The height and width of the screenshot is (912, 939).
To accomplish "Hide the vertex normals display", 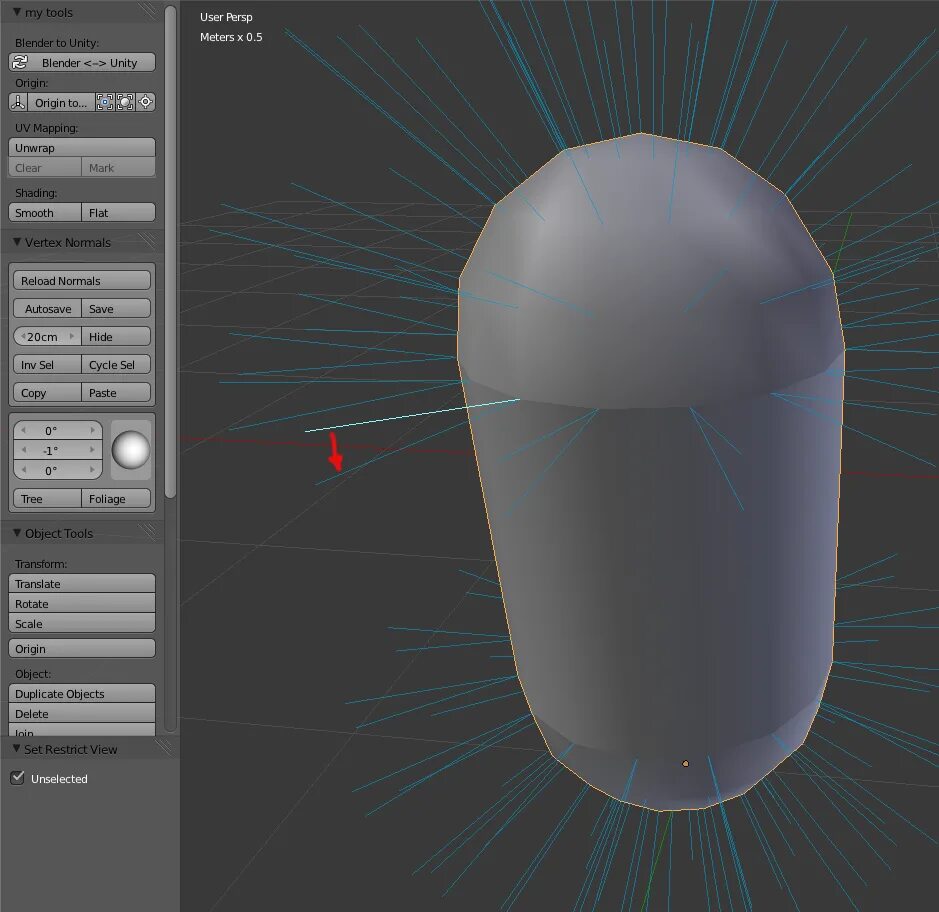I will [116, 337].
